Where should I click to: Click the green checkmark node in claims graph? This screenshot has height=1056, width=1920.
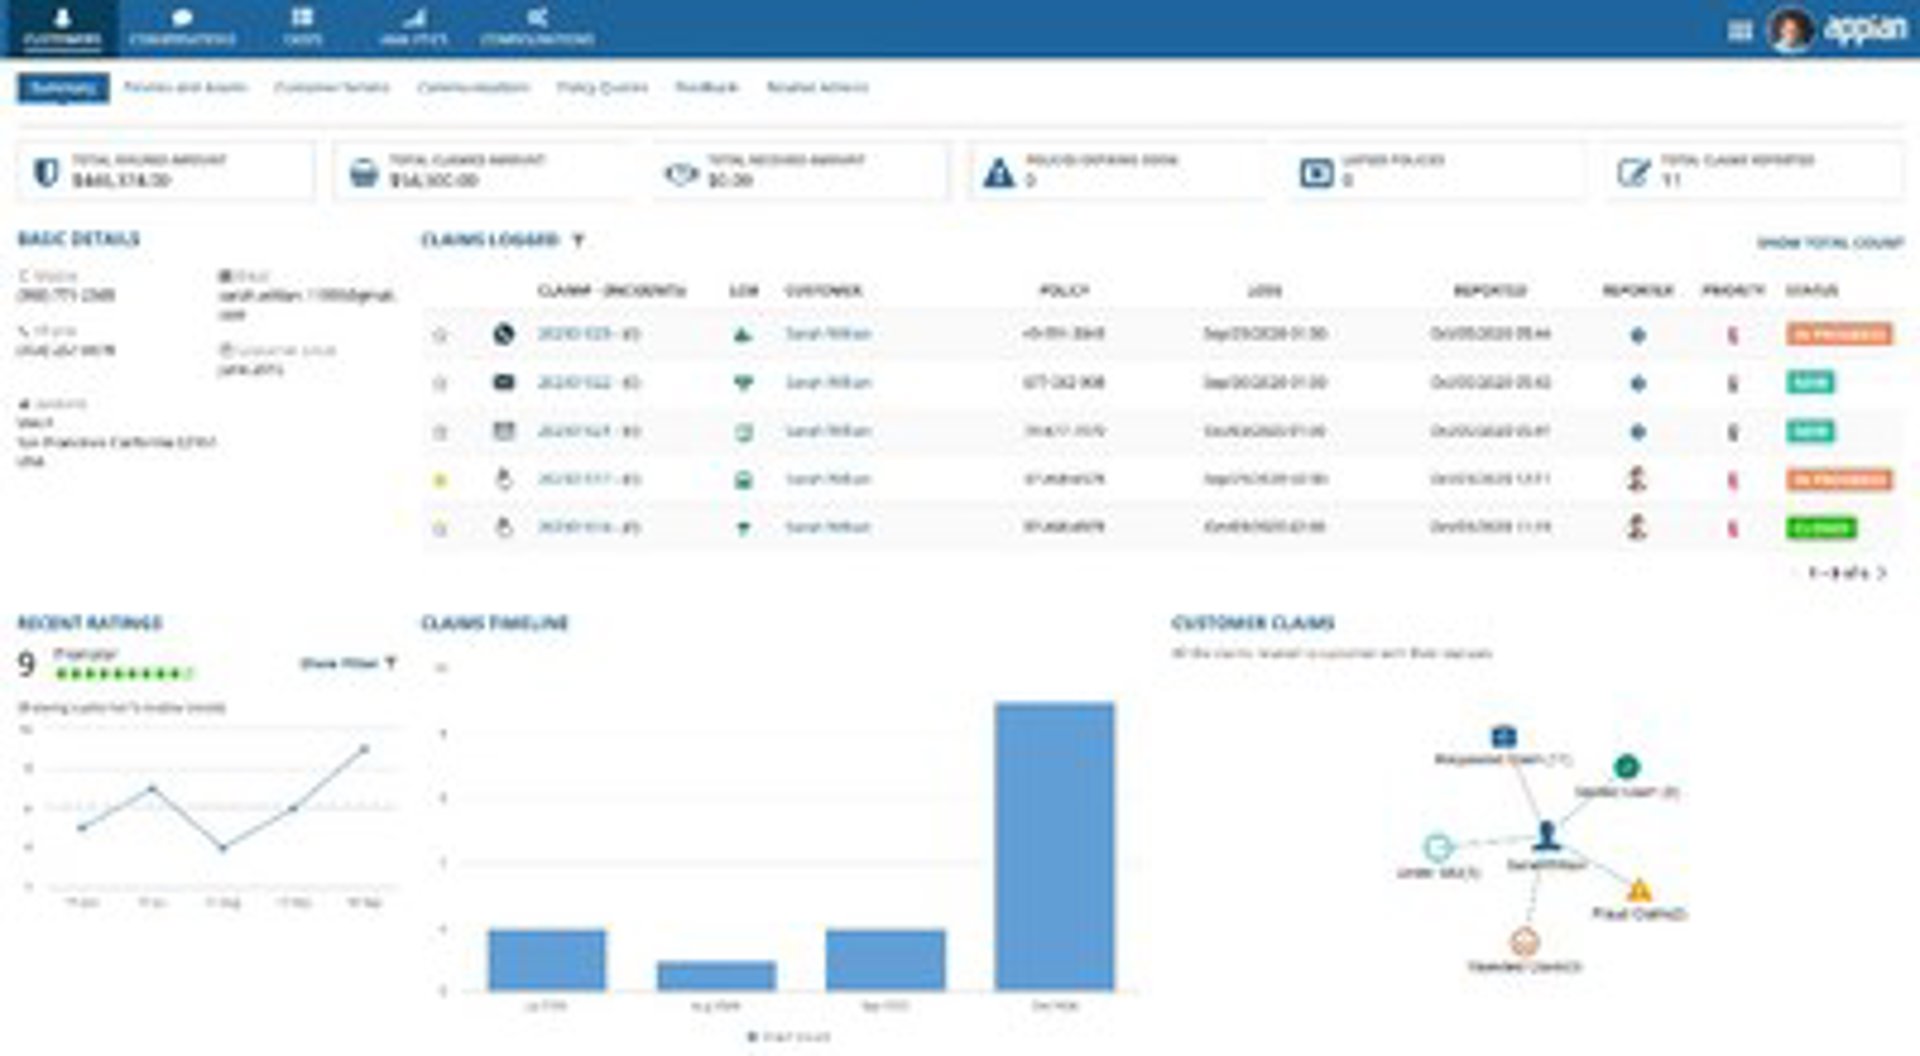tap(1626, 767)
